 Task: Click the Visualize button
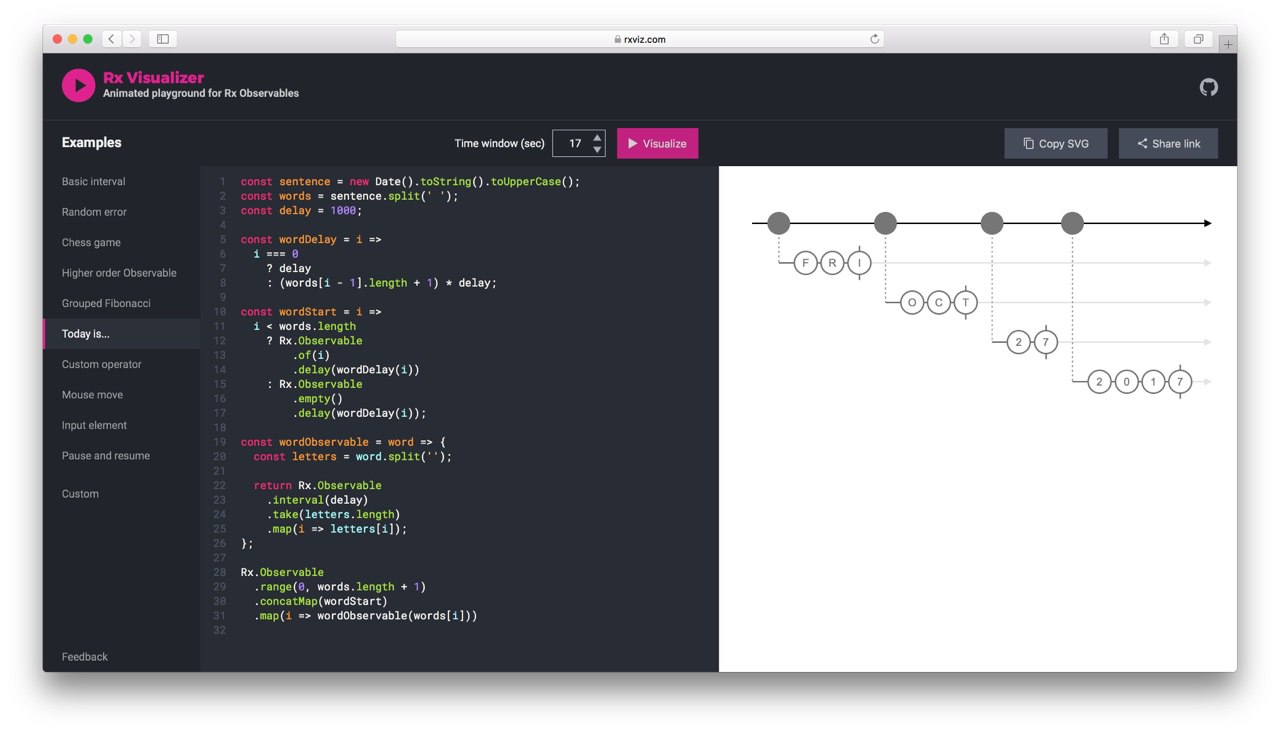pyautogui.click(x=657, y=143)
